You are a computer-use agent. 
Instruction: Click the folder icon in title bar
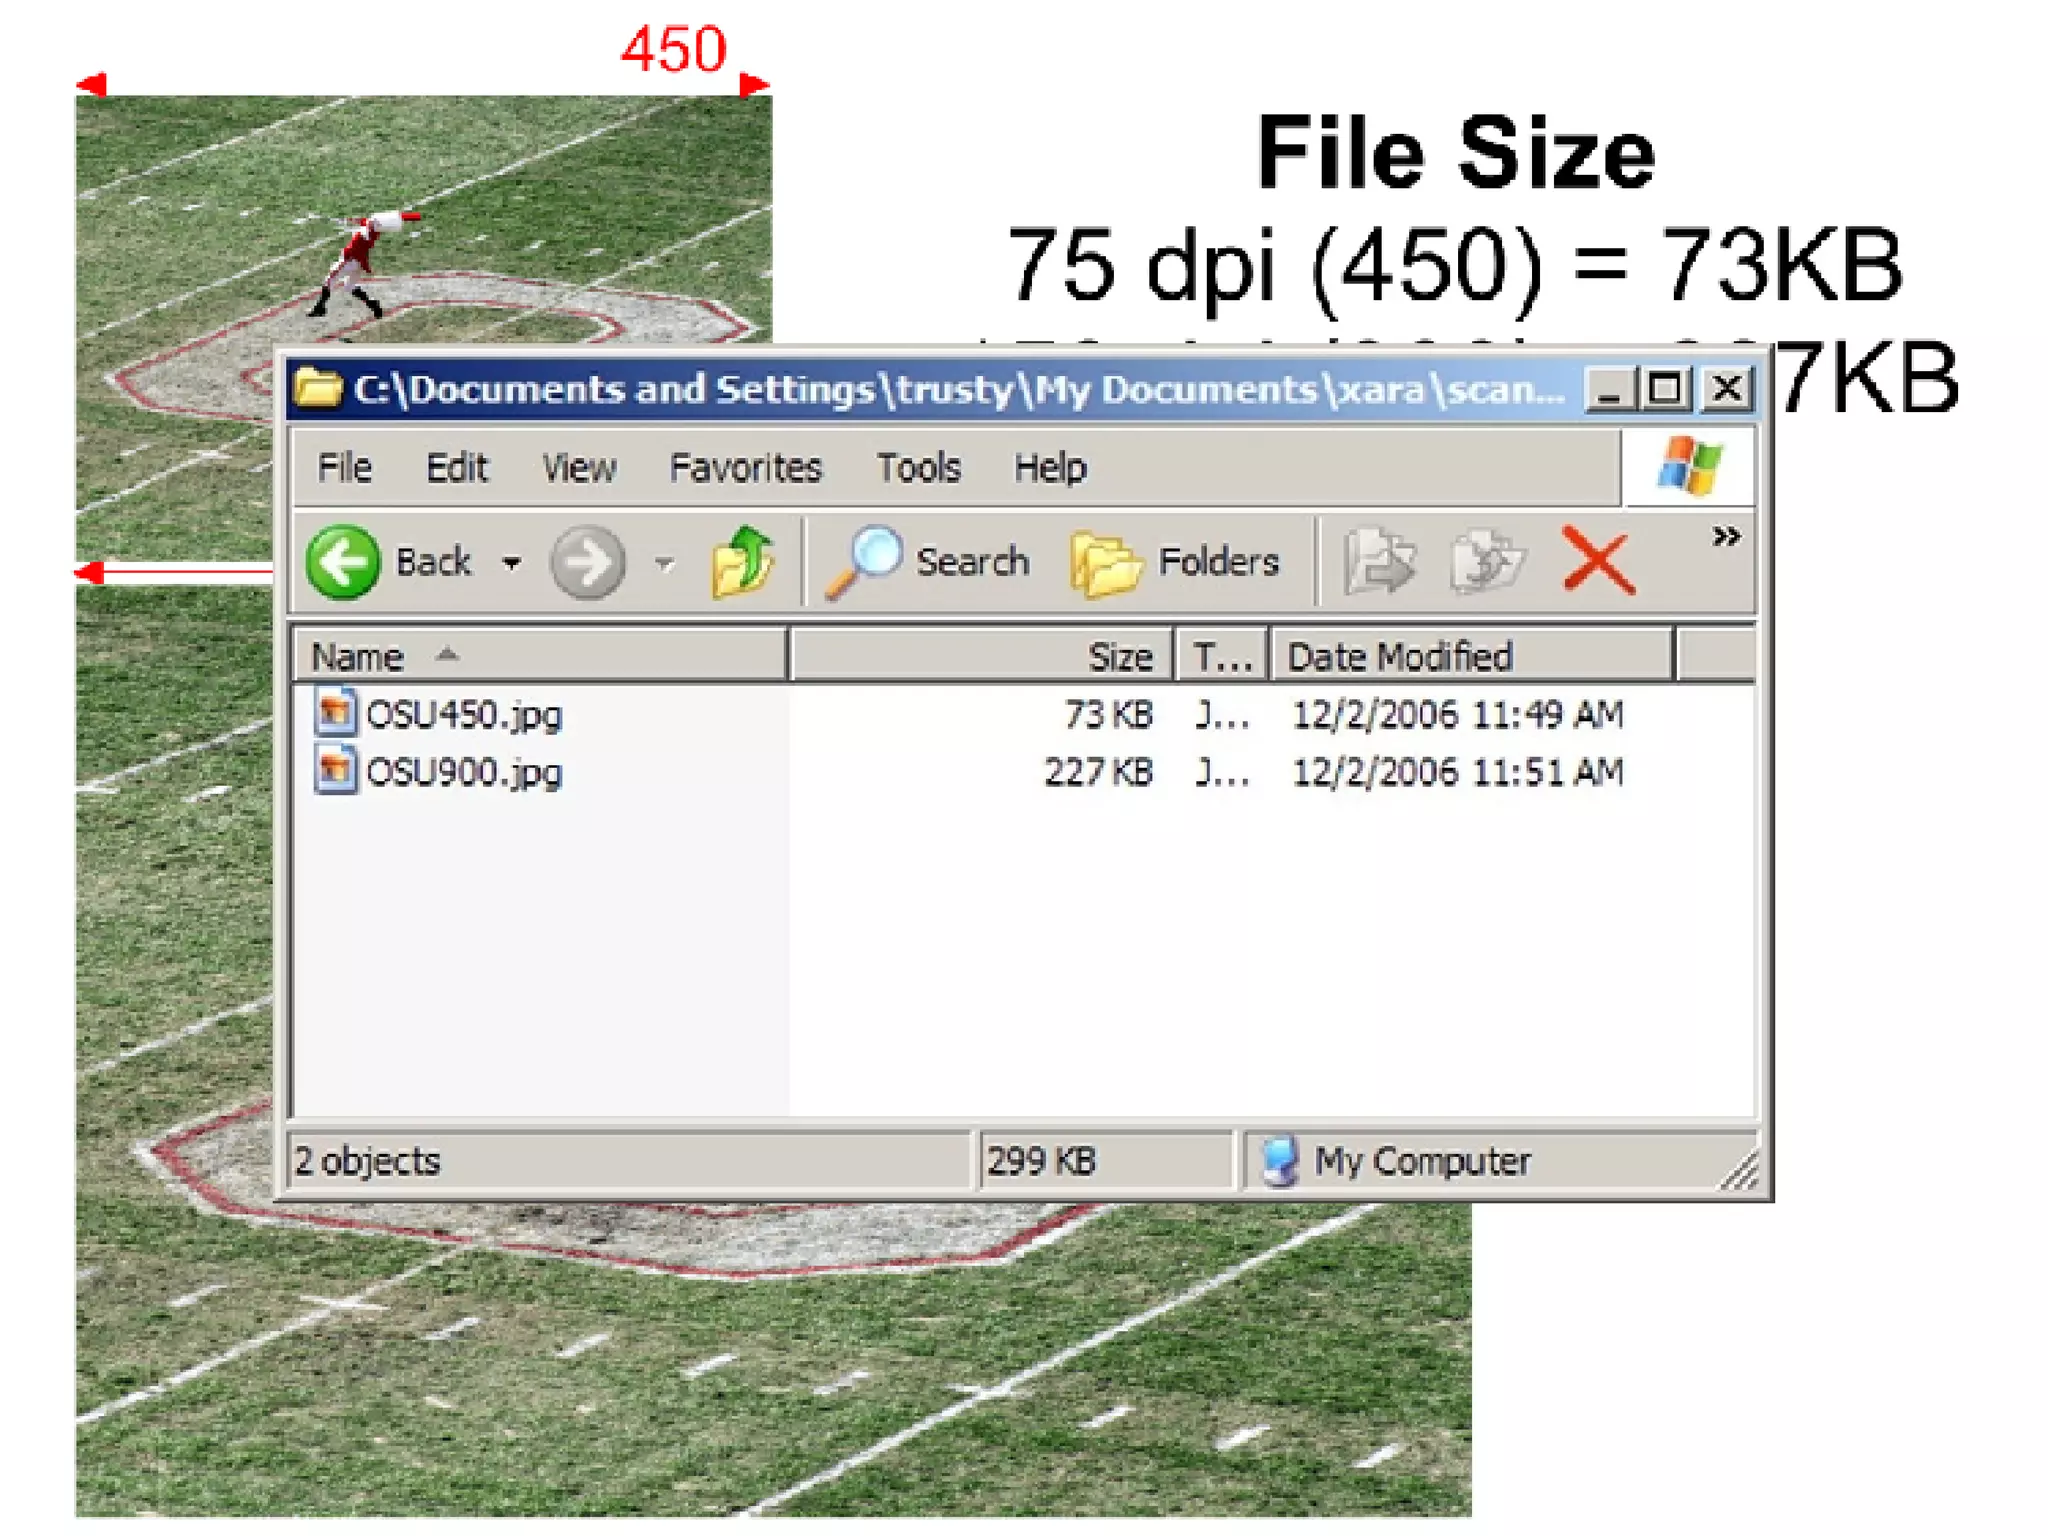pyautogui.click(x=318, y=388)
